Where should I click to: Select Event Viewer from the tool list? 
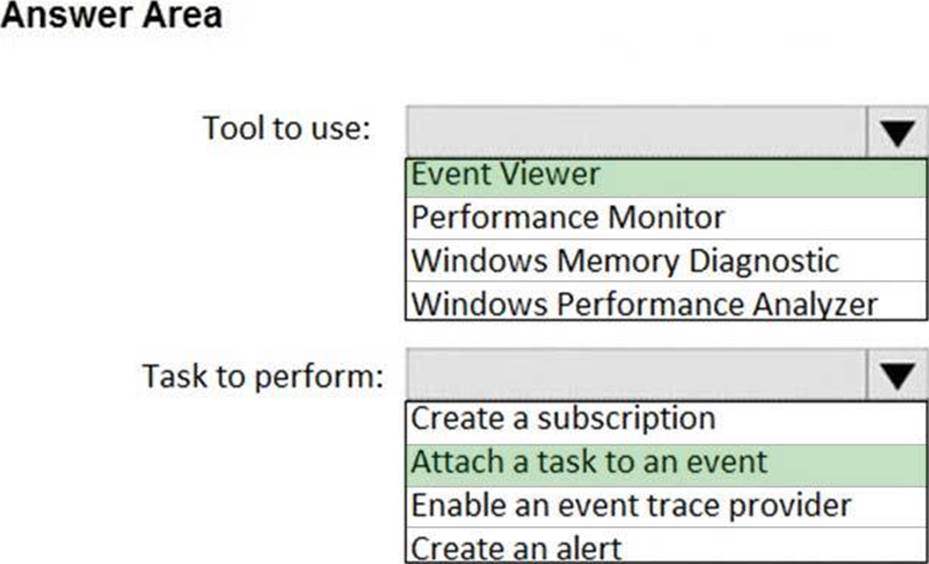coord(505,175)
